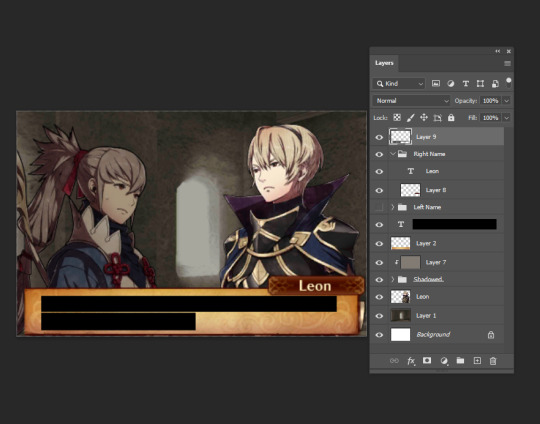The height and width of the screenshot is (424, 540).
Task: Click the Fill 100% field
Action: click(x=490, y=118)
